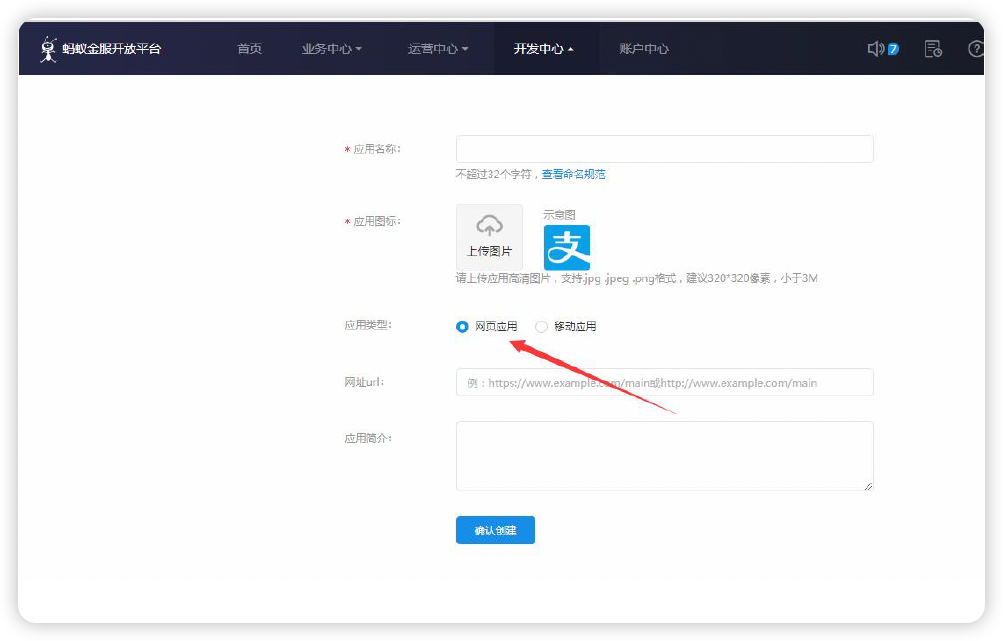The height and width of the screenshot is (641, 1003).
Task: Click the 网址url input field
Action: 663,382
